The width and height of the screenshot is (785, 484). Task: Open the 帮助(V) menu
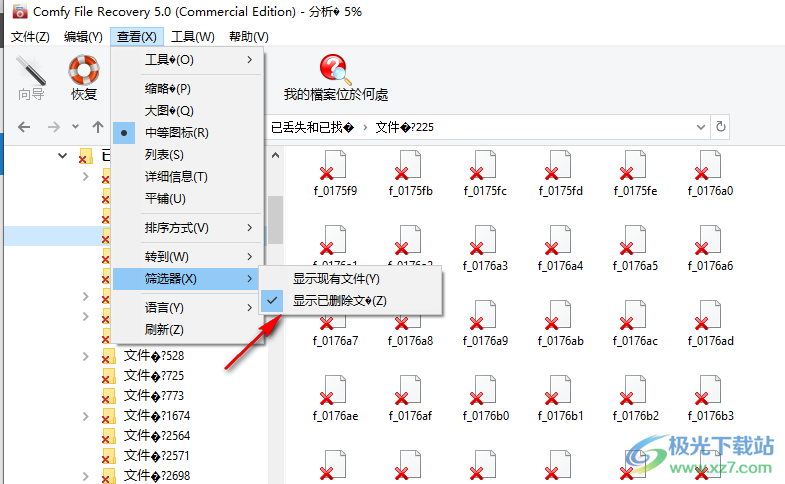(249, 37)
